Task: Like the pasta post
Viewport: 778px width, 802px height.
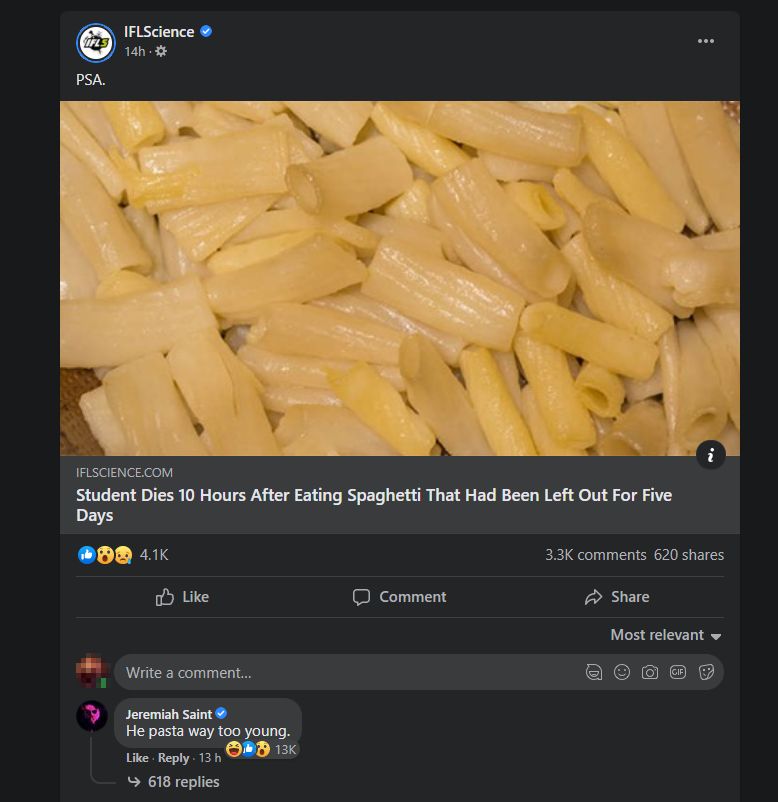Action: point(182,597)
